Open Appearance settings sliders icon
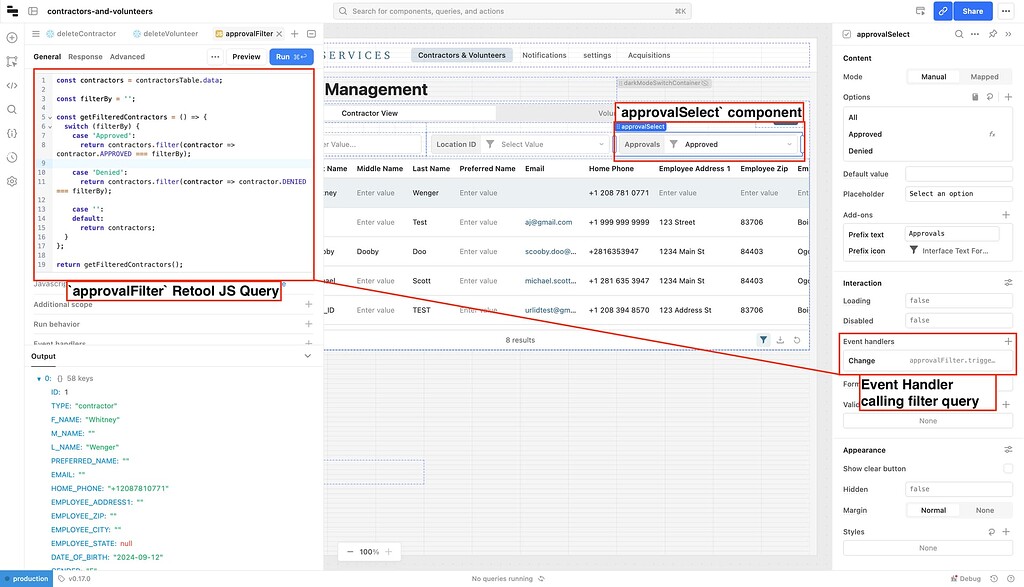The image size is (1024, 587). tap(1008, 450)
